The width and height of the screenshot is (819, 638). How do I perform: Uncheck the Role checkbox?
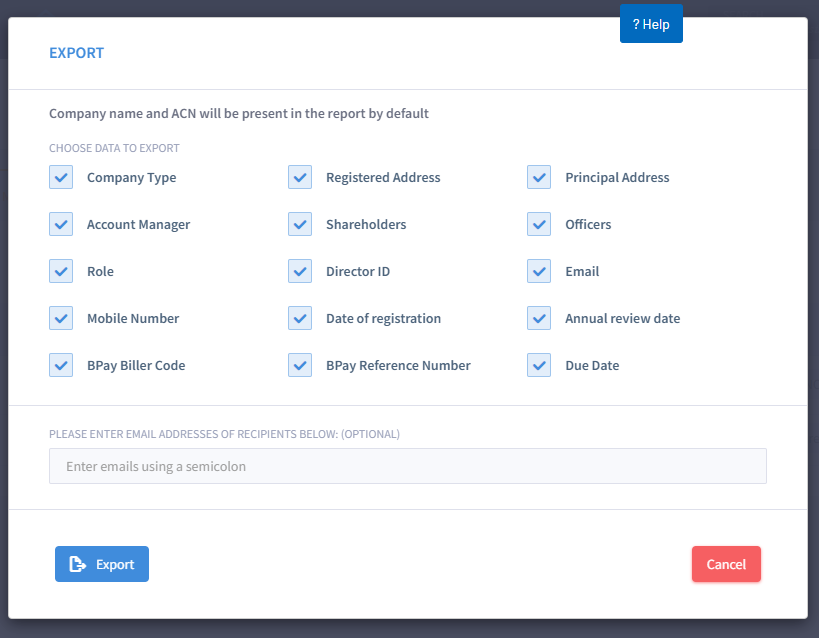[61, 271]
